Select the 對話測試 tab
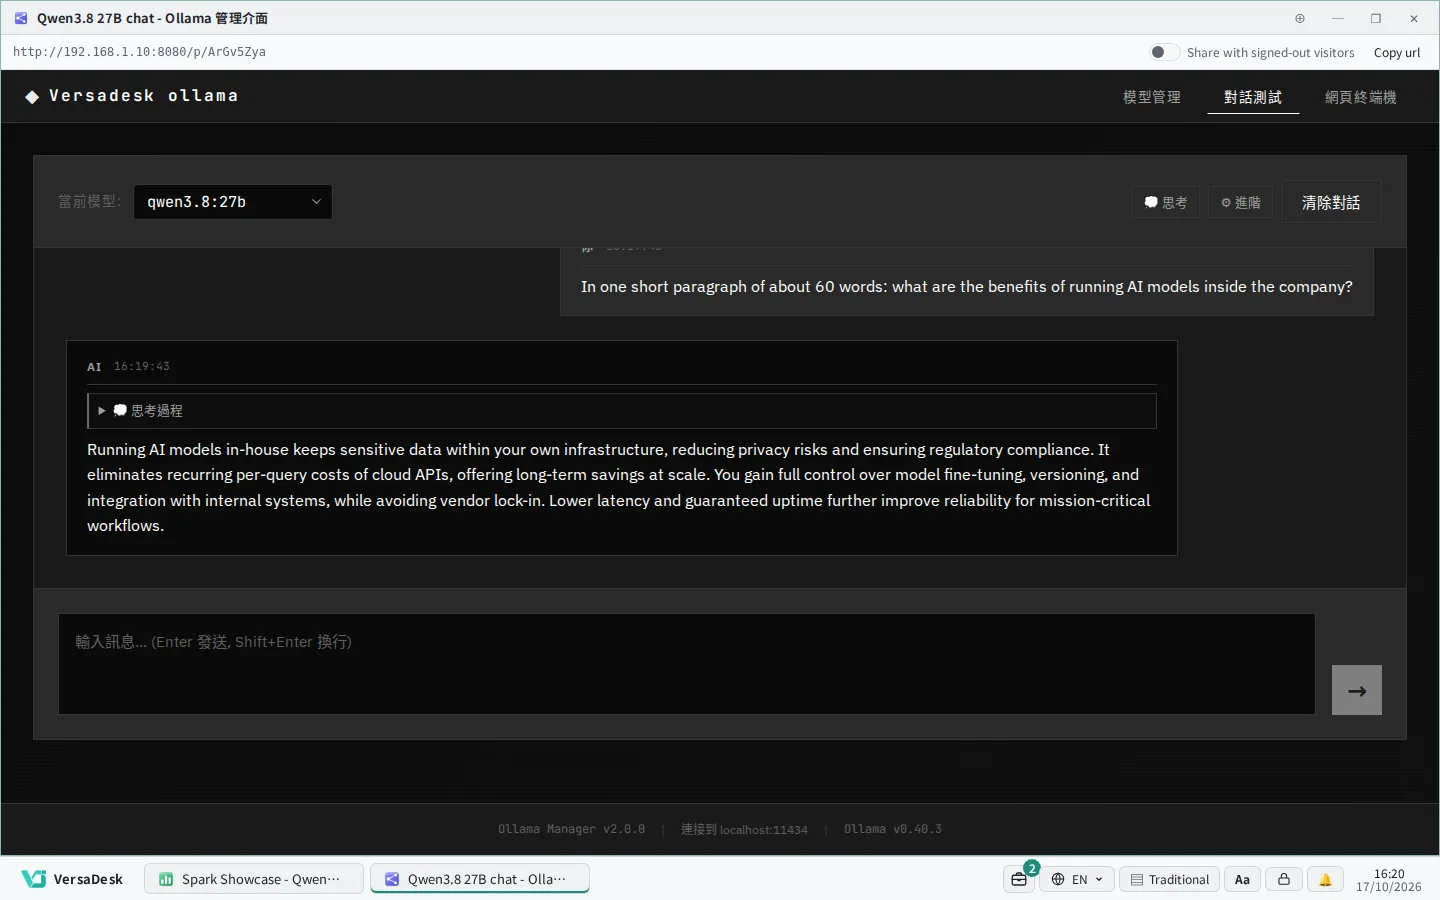Viewport: 1440px width, 900px height. pyautogui.click(x=1253, y=97)
